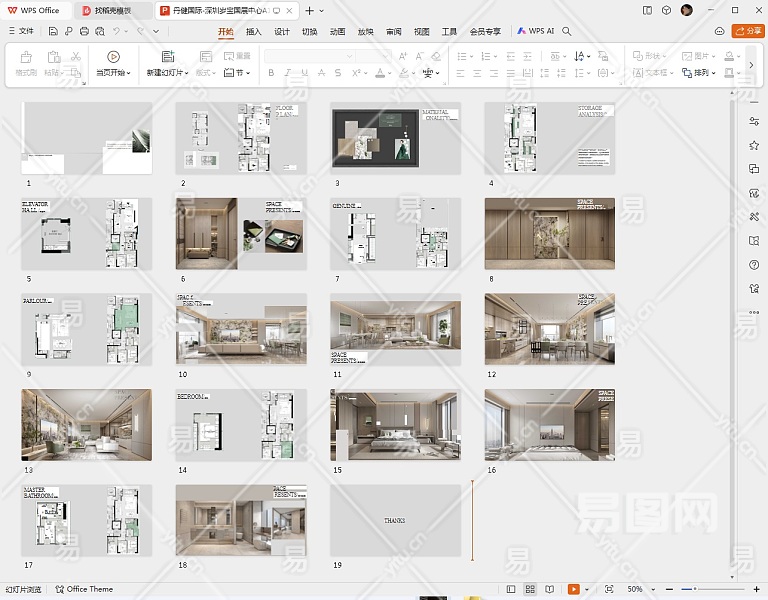Click the slideshow play button in status bar

coord(574,589)
